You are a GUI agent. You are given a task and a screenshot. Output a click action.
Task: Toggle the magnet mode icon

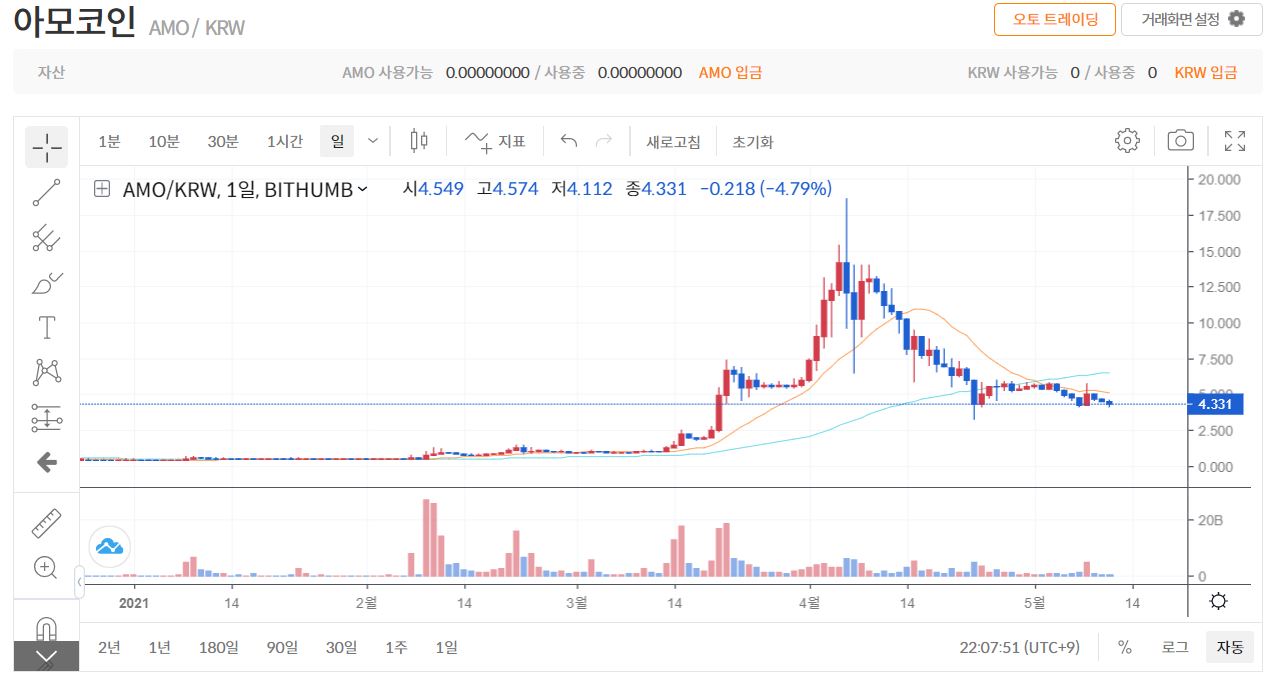point(46,627)
